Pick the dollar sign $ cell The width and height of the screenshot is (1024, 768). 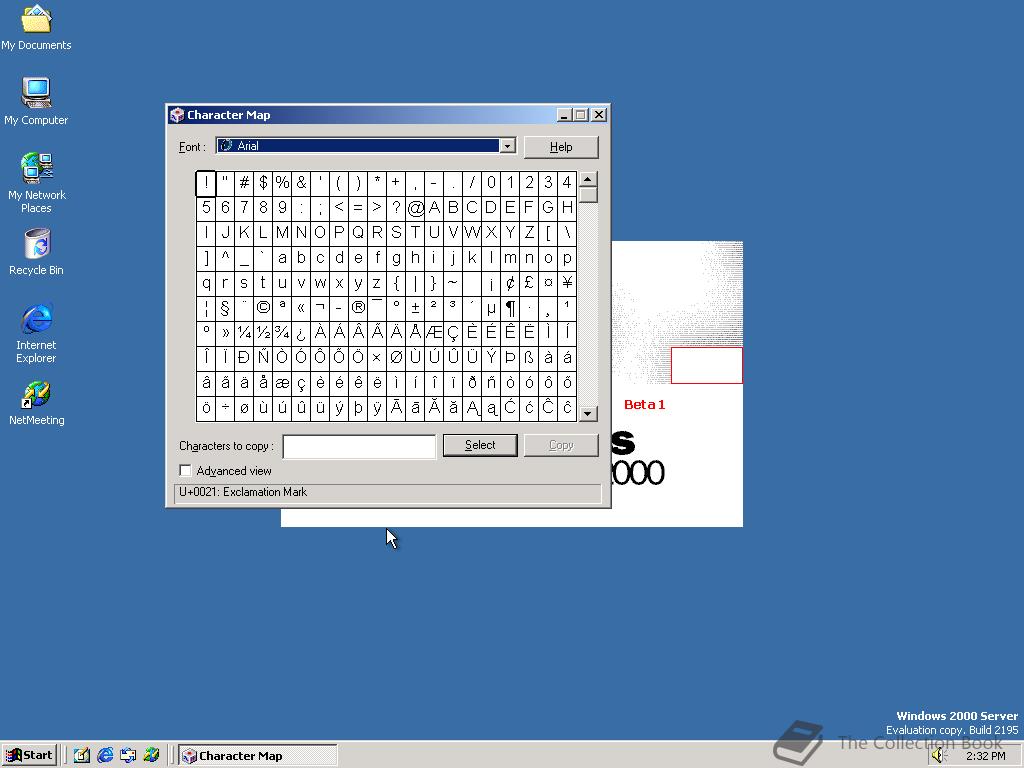click(263, 184)
